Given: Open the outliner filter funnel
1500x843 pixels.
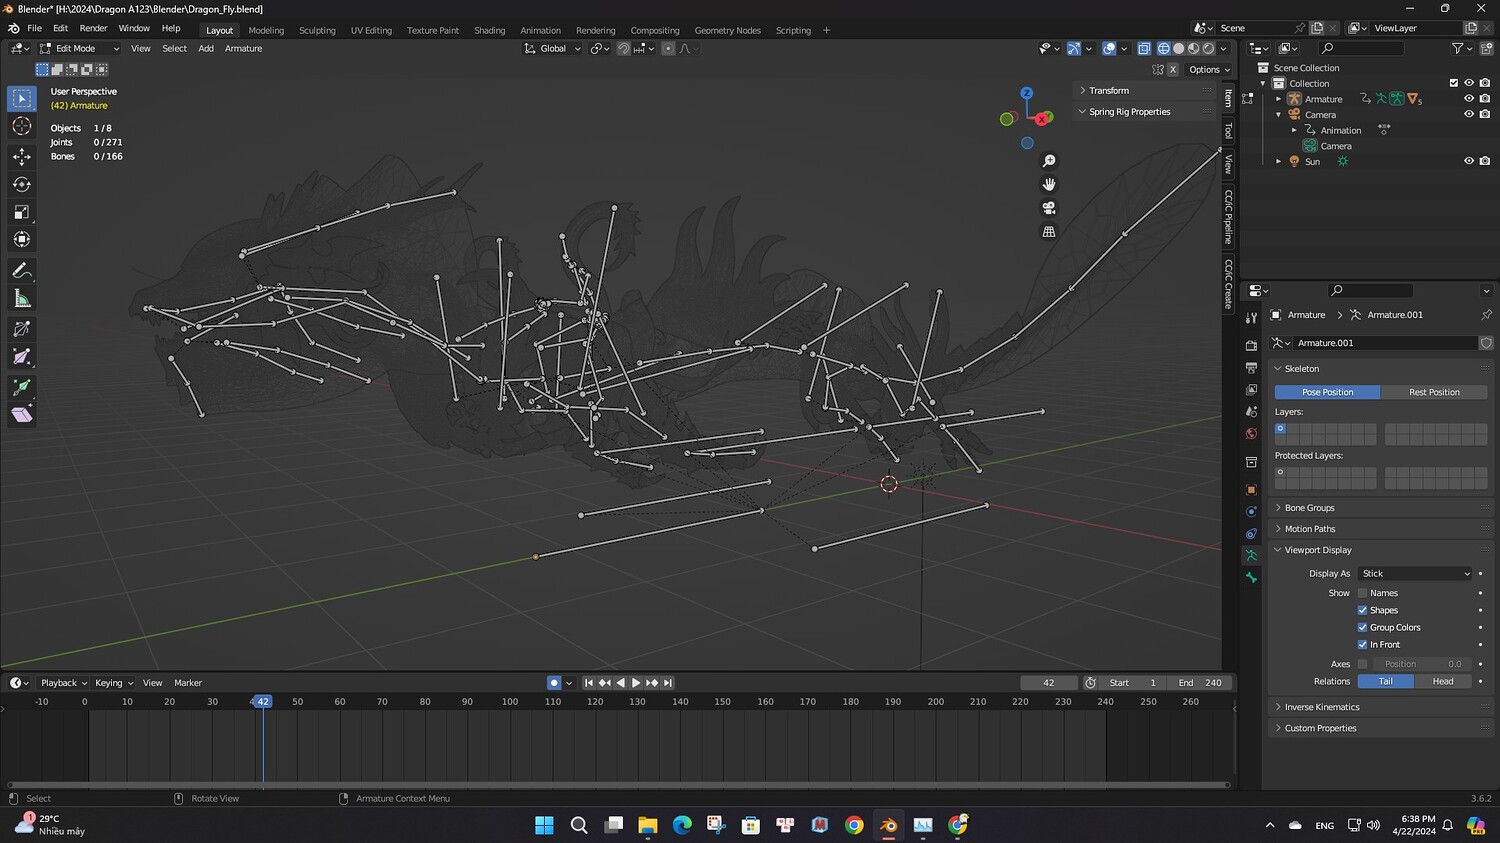Looking at the screenshot, I should pyautogui.click(x=1458, y=48).
